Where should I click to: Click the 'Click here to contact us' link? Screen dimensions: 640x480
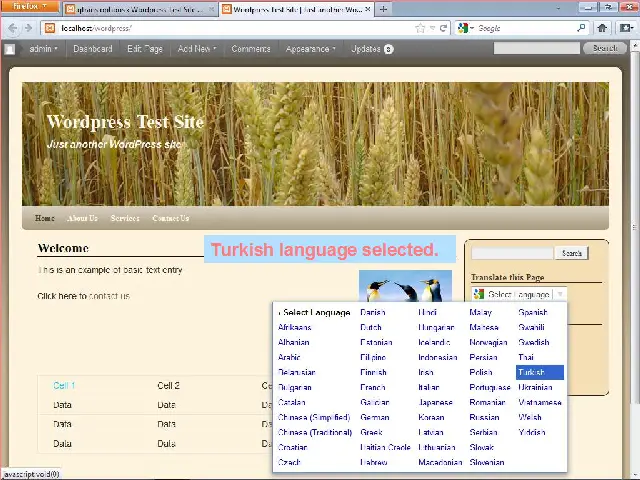84,296
